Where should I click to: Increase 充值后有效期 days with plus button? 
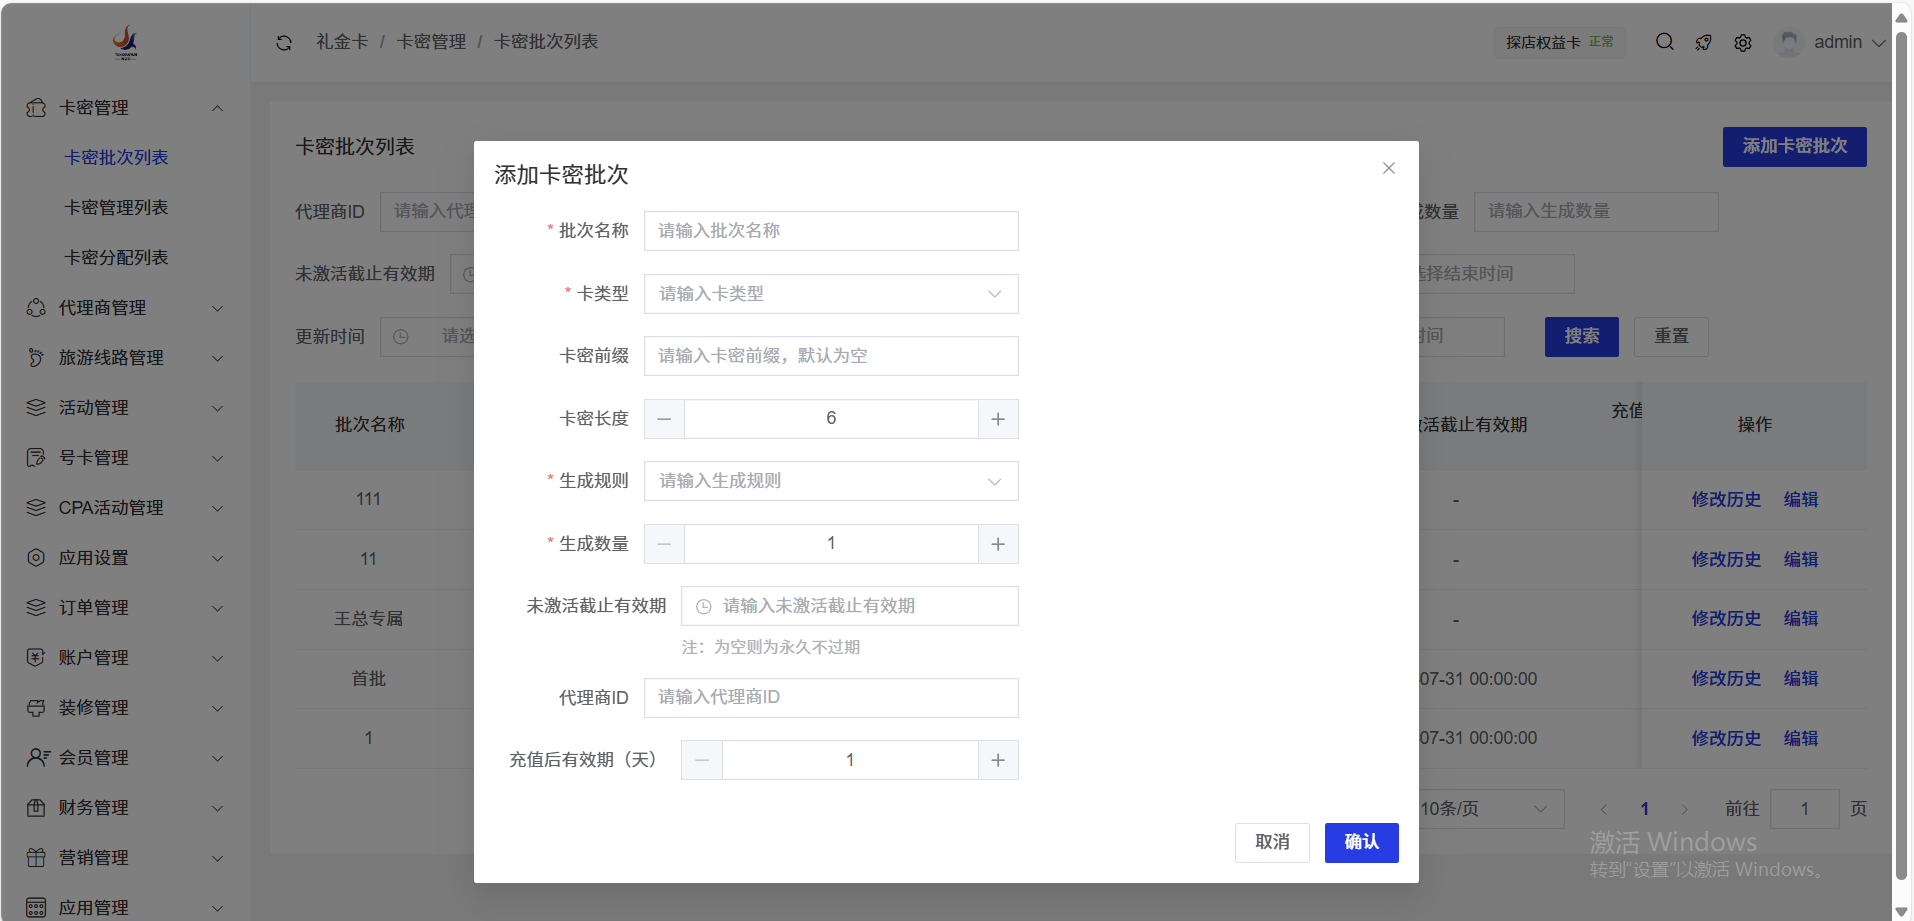(x=997, y=760)
